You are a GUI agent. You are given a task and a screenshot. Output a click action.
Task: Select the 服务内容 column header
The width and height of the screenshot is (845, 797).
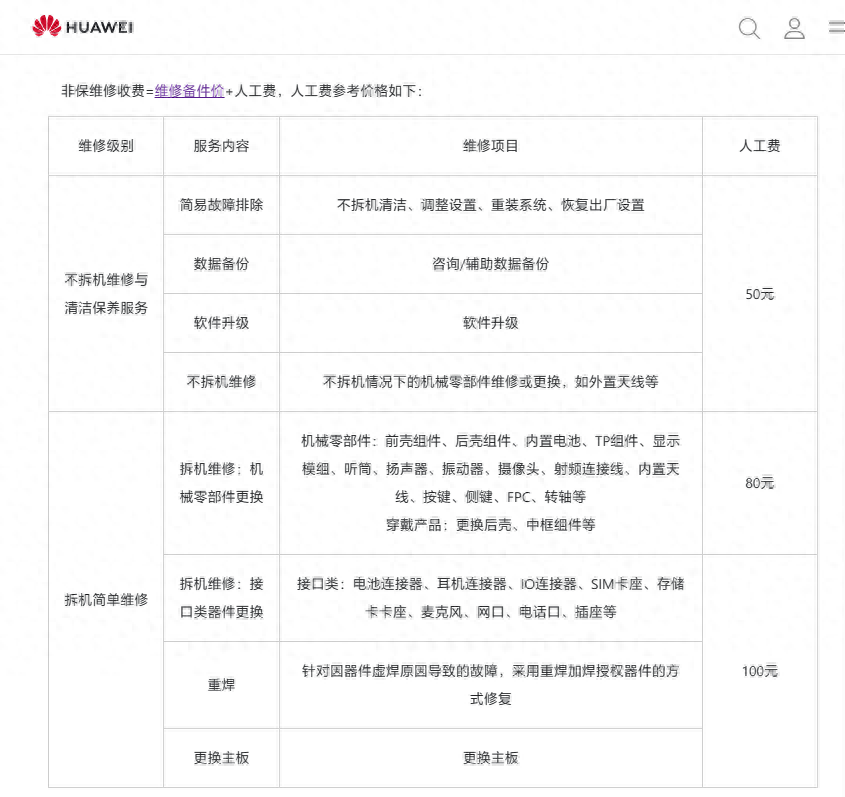[x=220, y=145]
